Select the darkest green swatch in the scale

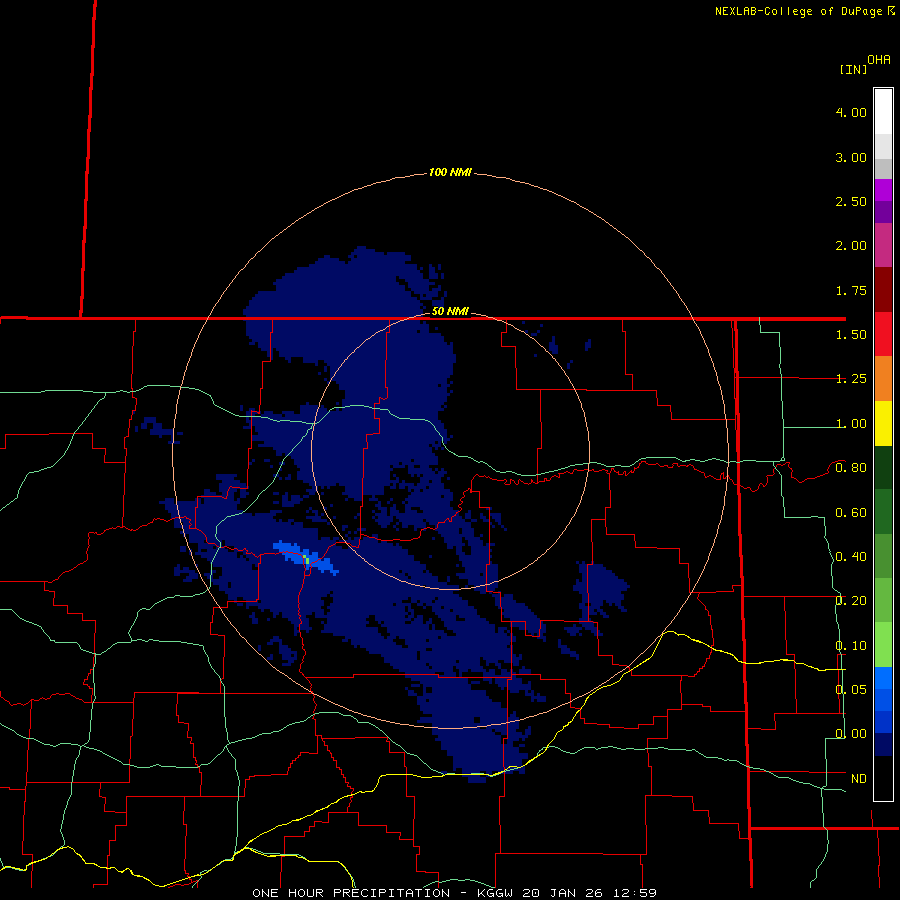pyautogui.click(x=883, y=467)
